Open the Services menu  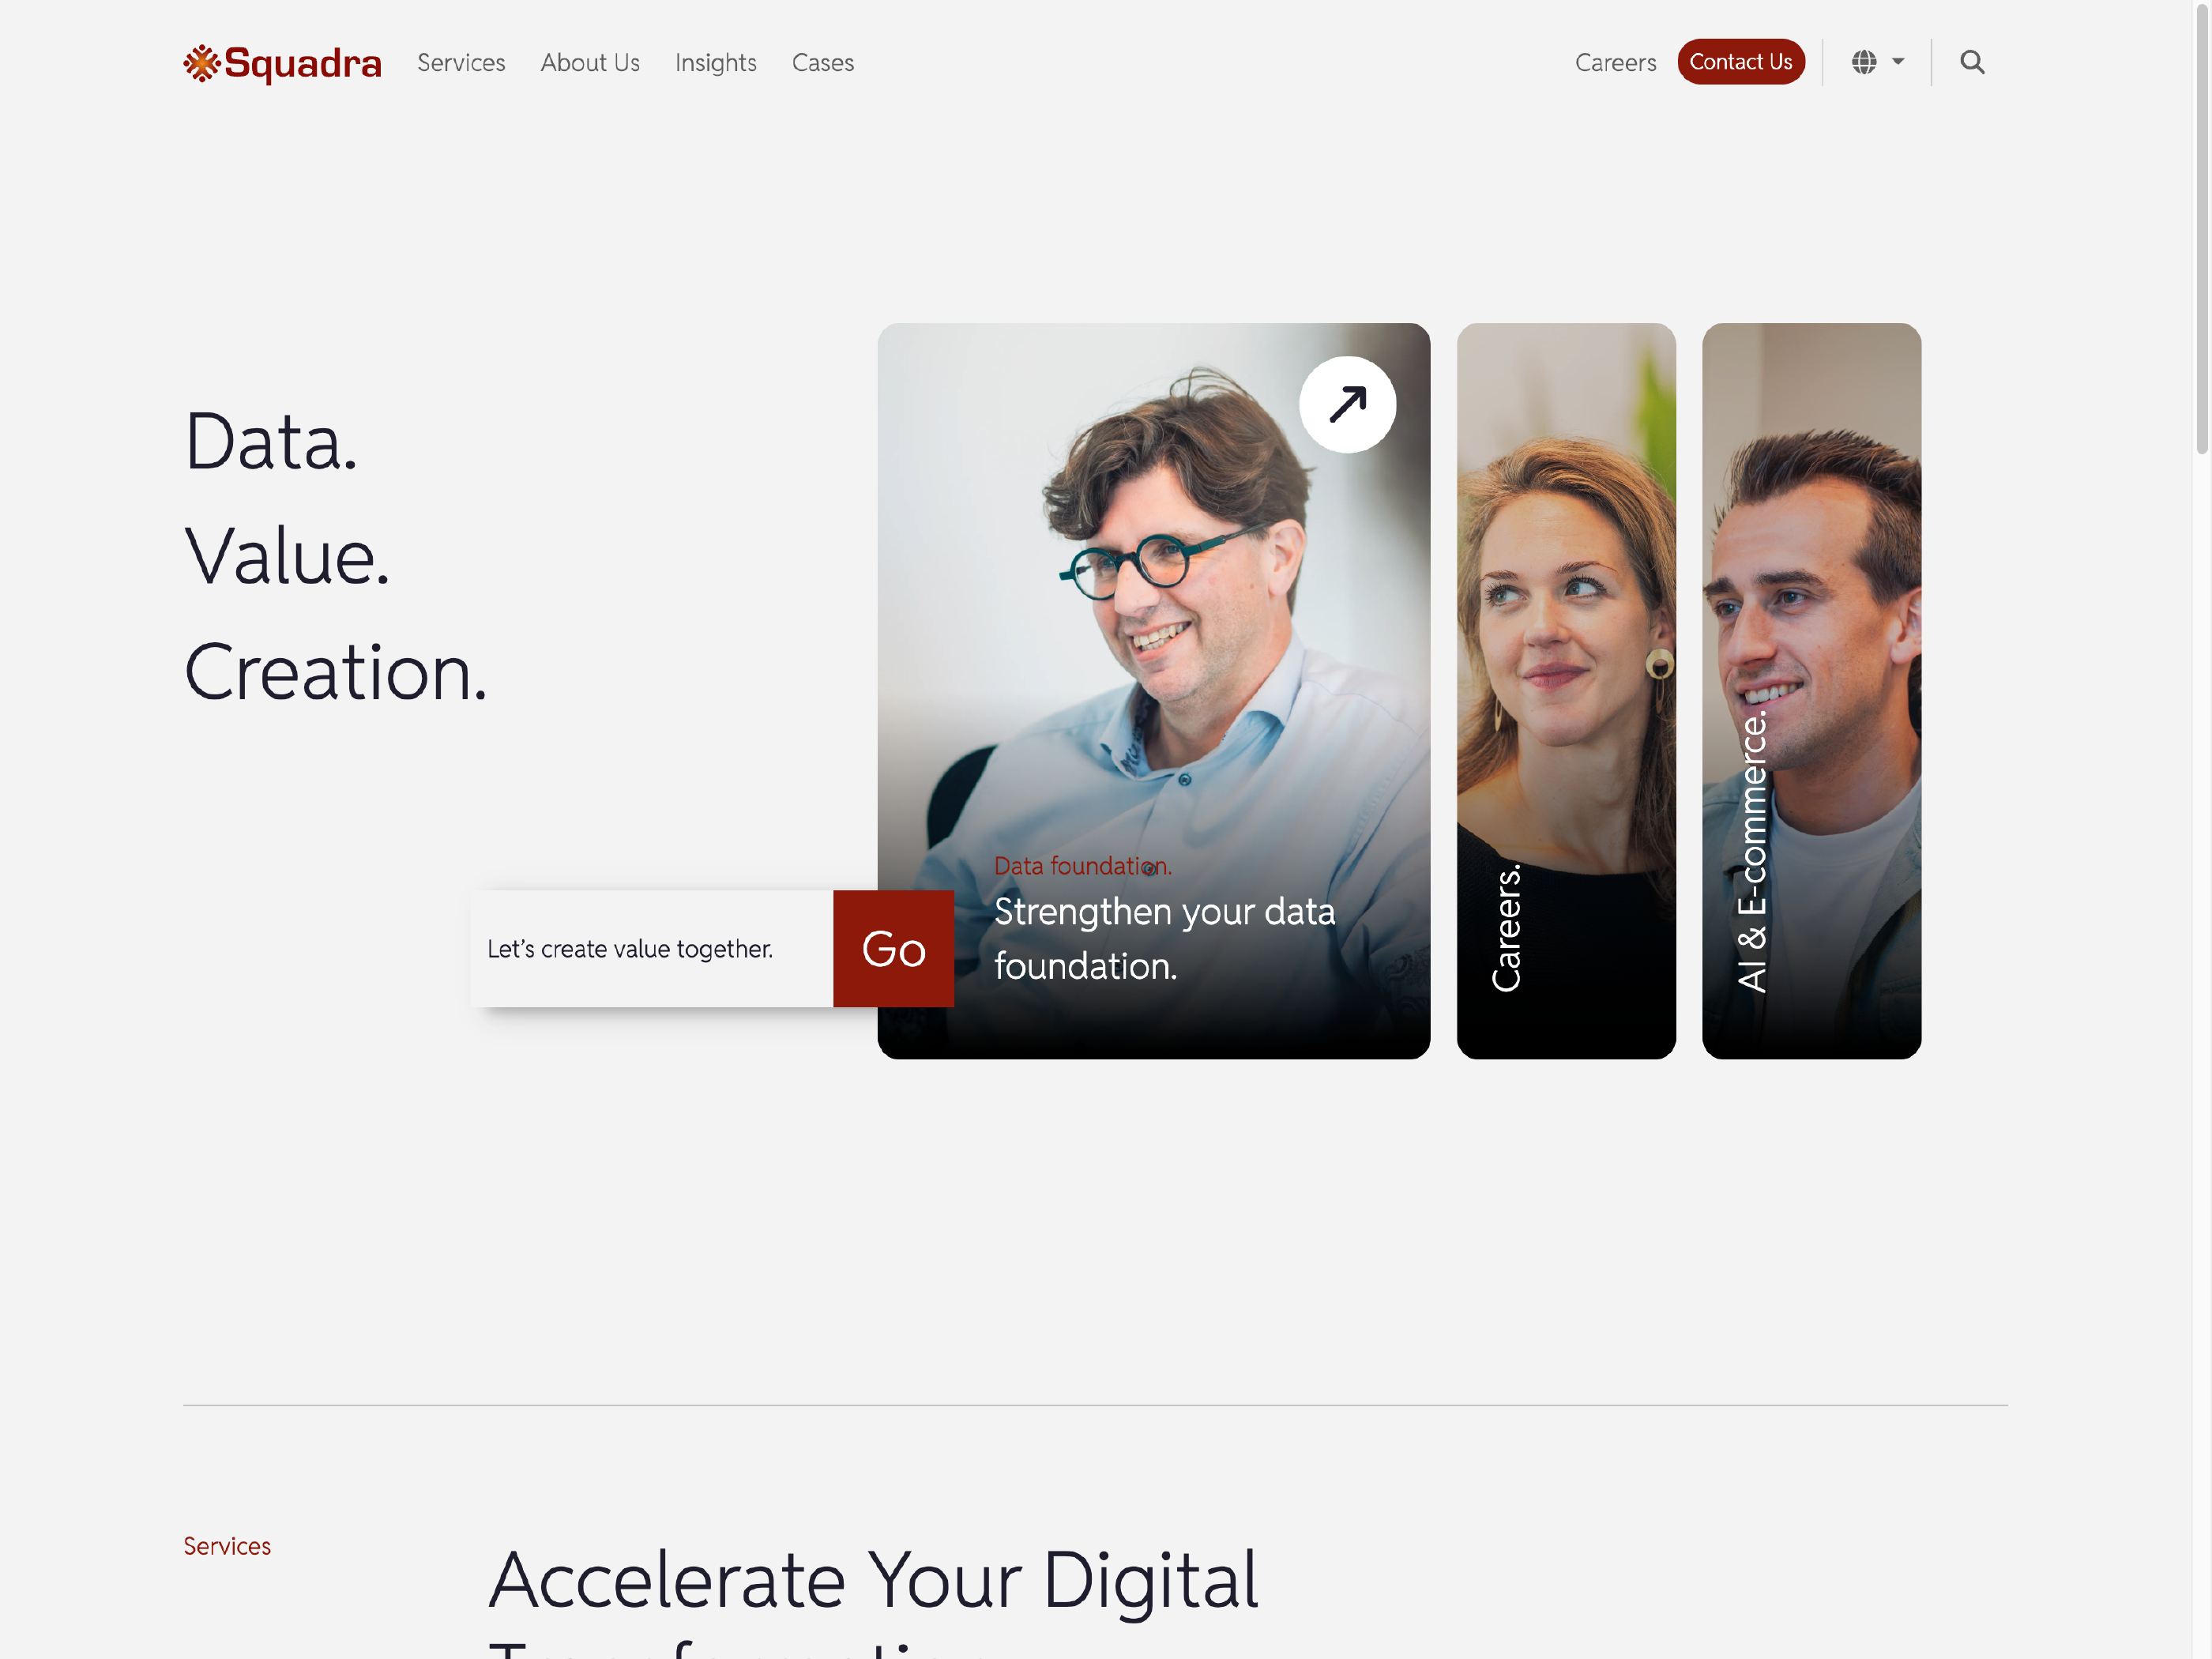[461, 63]
